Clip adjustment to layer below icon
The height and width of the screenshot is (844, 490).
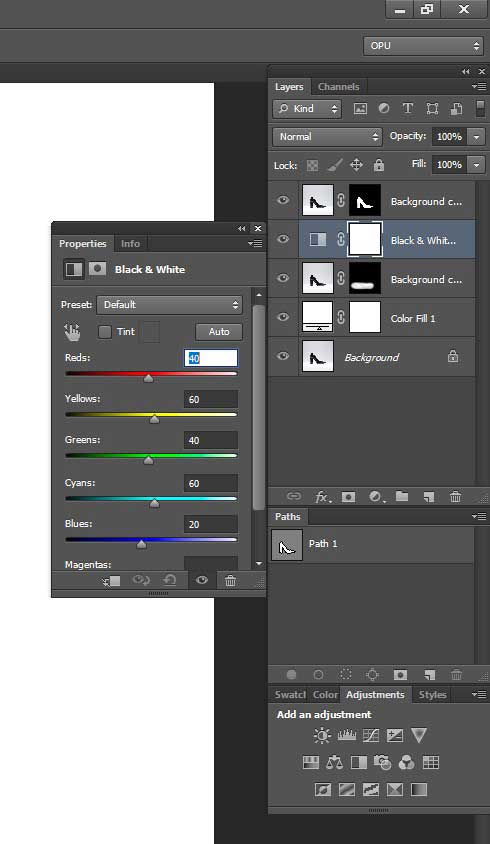point(112,581)
